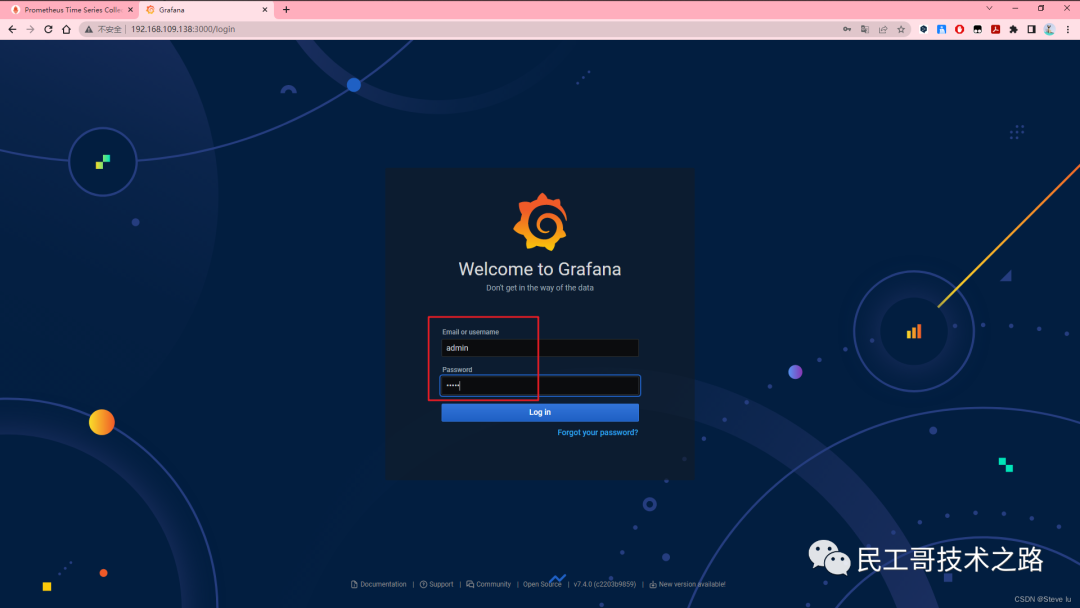Focus the Email or username field
1080x608 pixels.
tap(539, 348)
